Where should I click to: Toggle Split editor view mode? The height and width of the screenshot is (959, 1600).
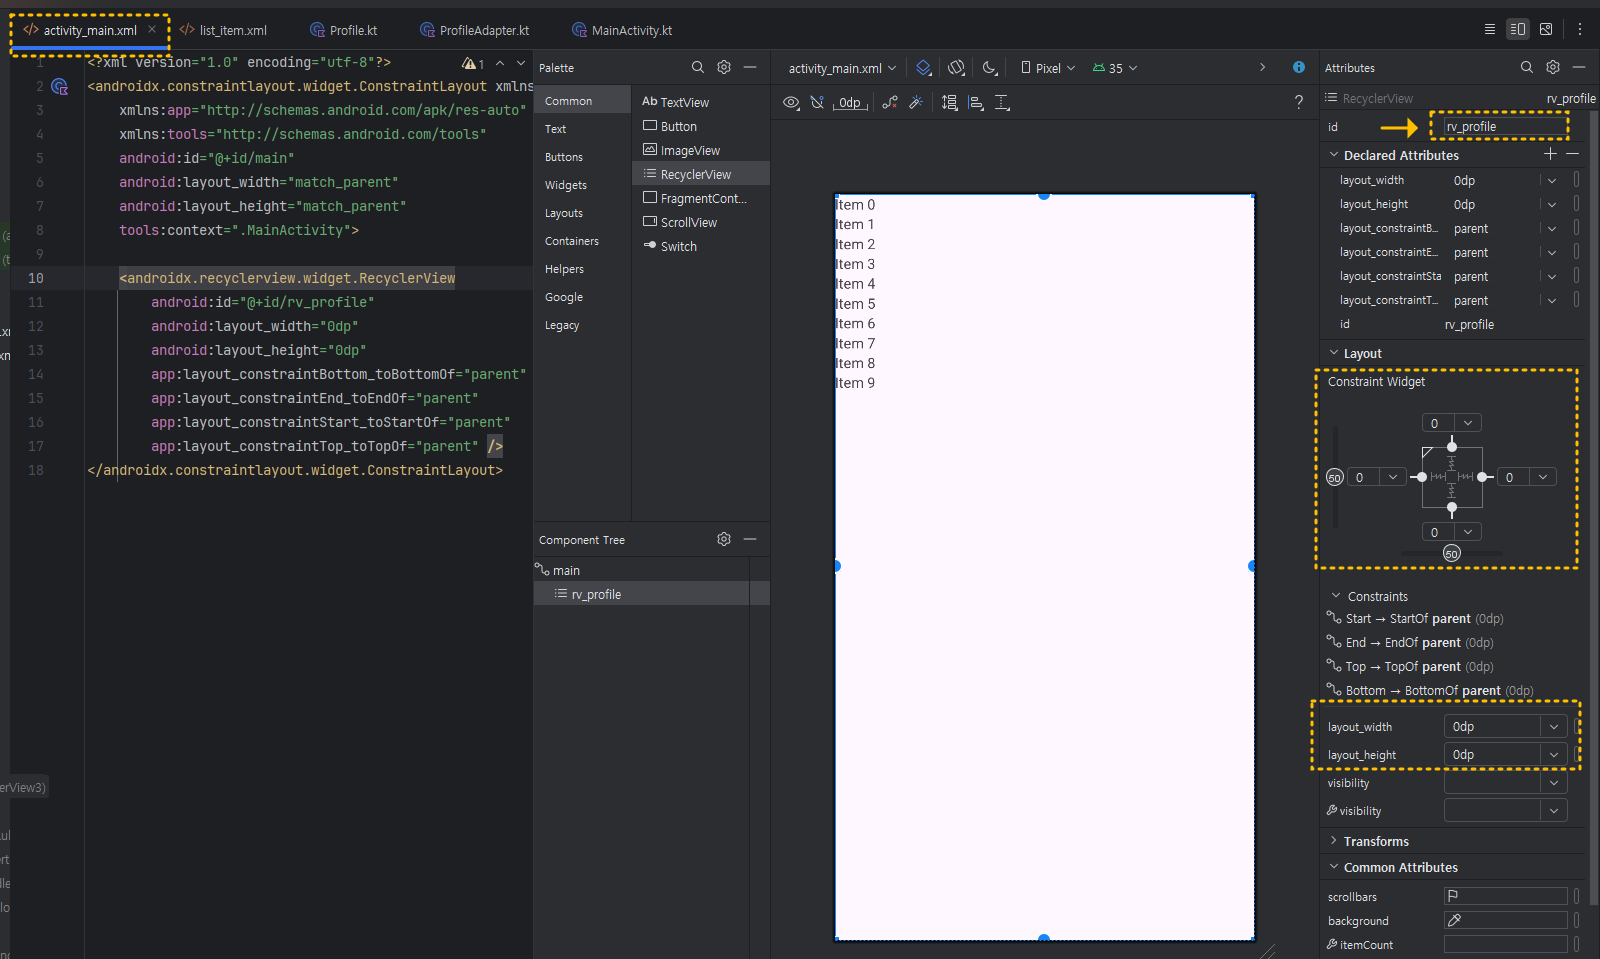[x=1518, y=29]
